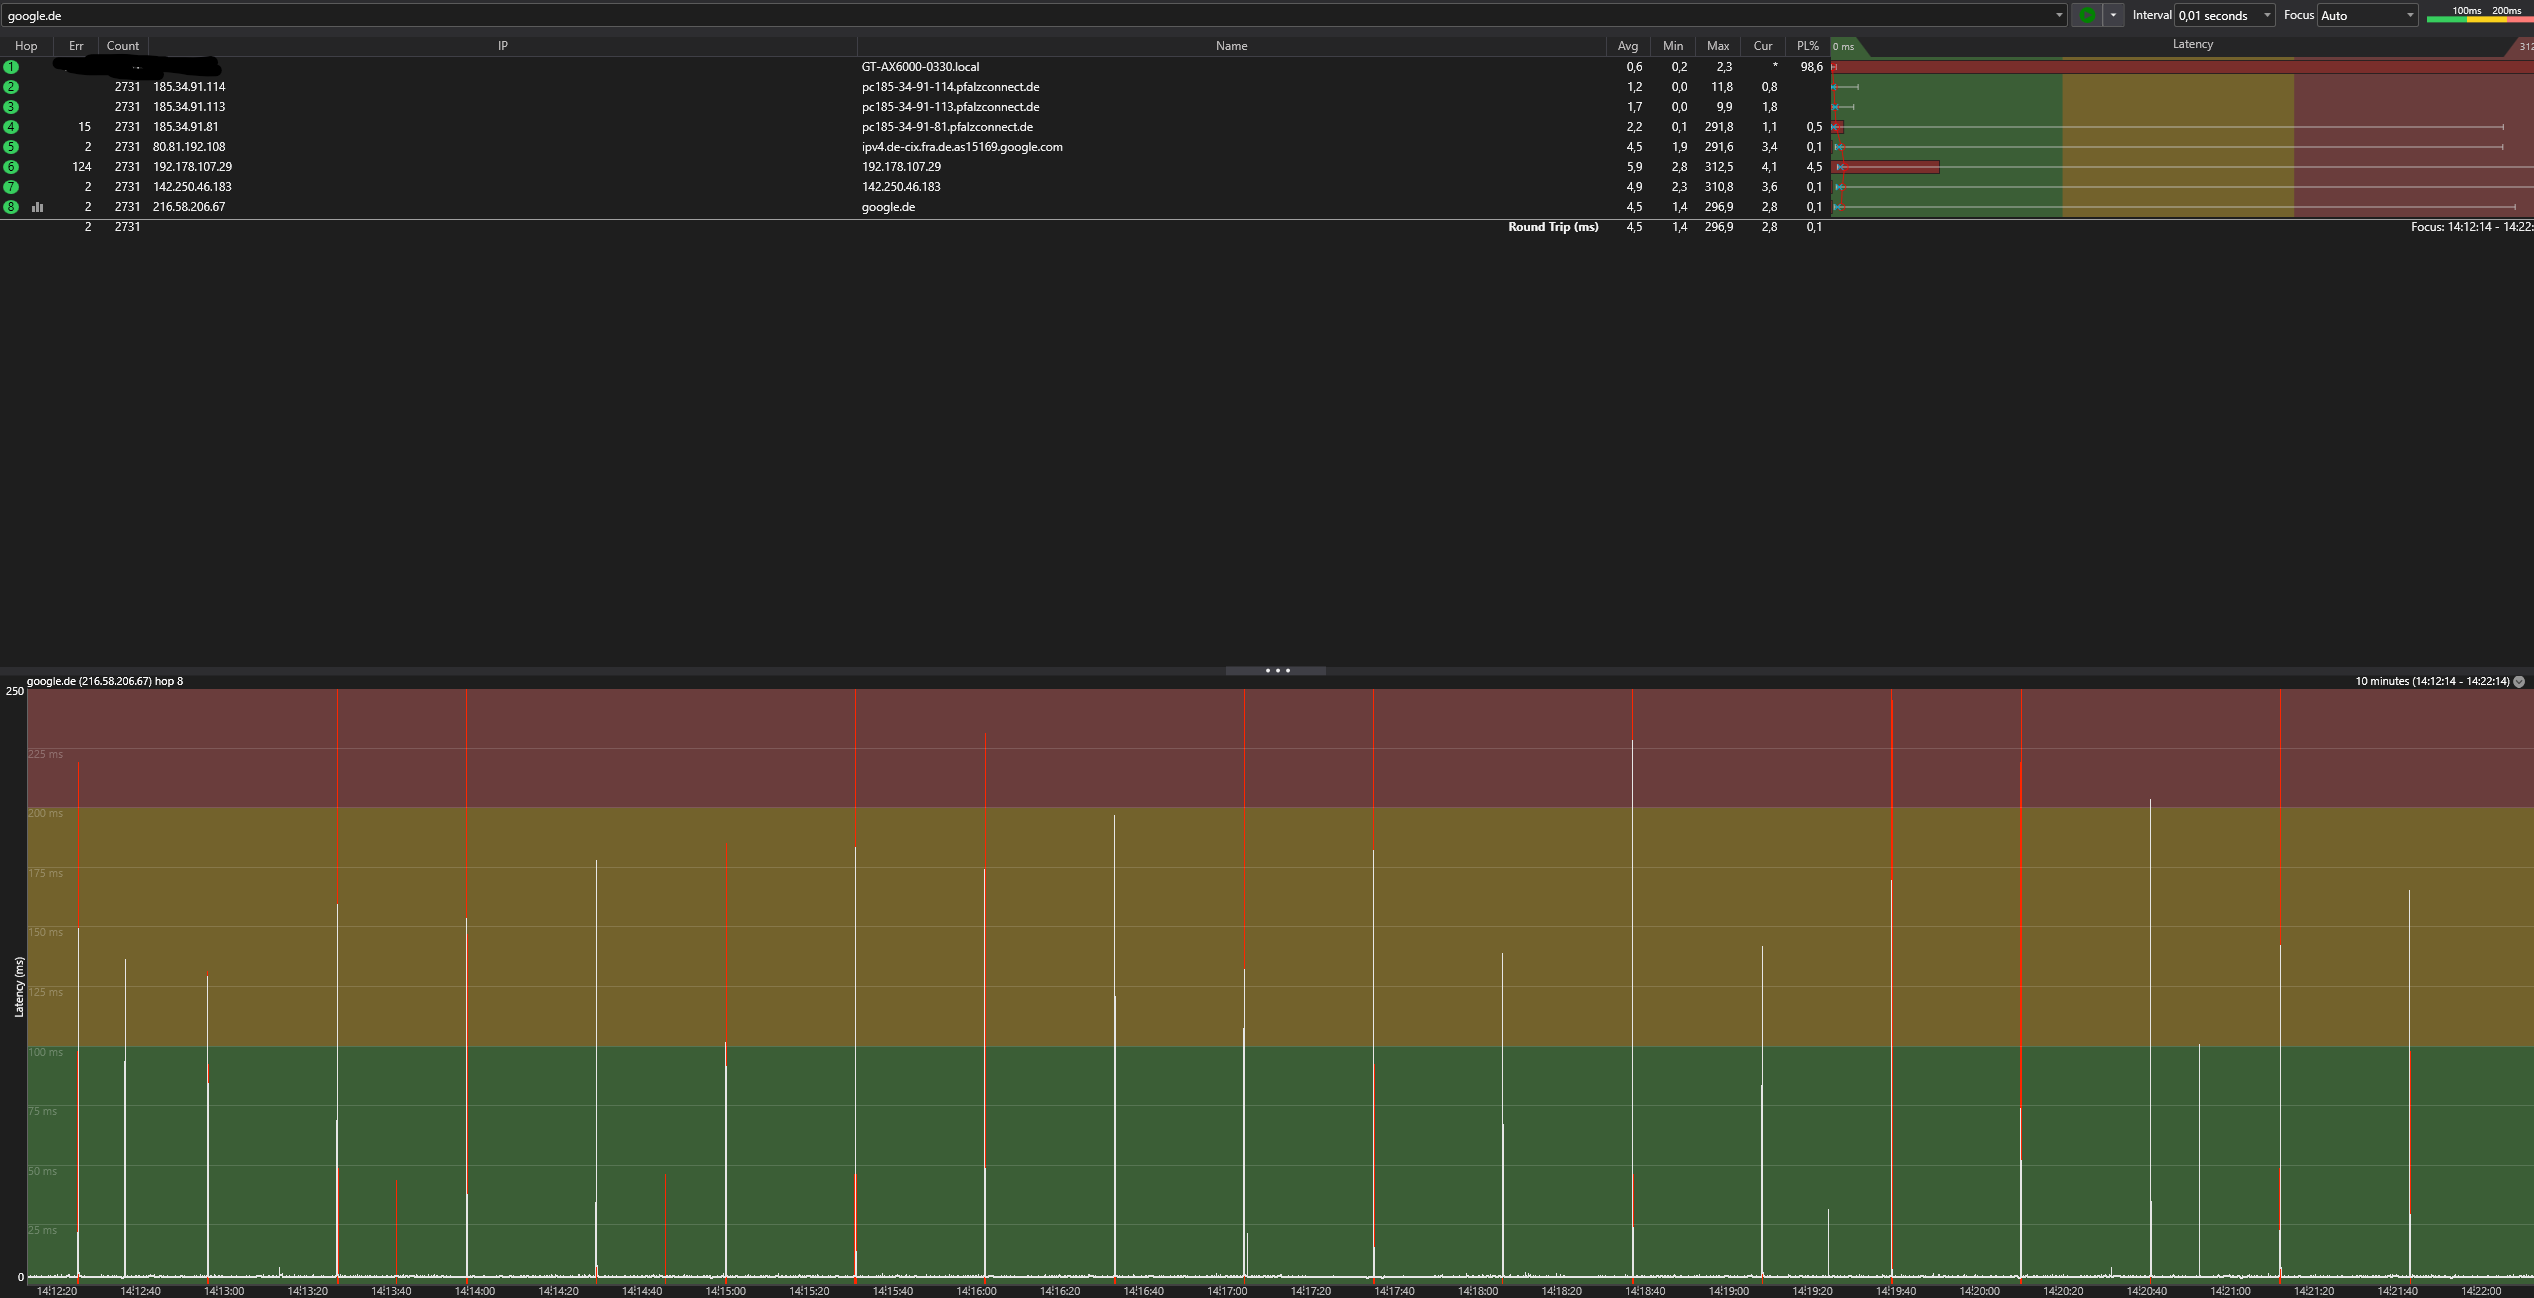Click the hop 6 packet loss bar
The image size is (2534, 1298).
[x=1887, y=167]
